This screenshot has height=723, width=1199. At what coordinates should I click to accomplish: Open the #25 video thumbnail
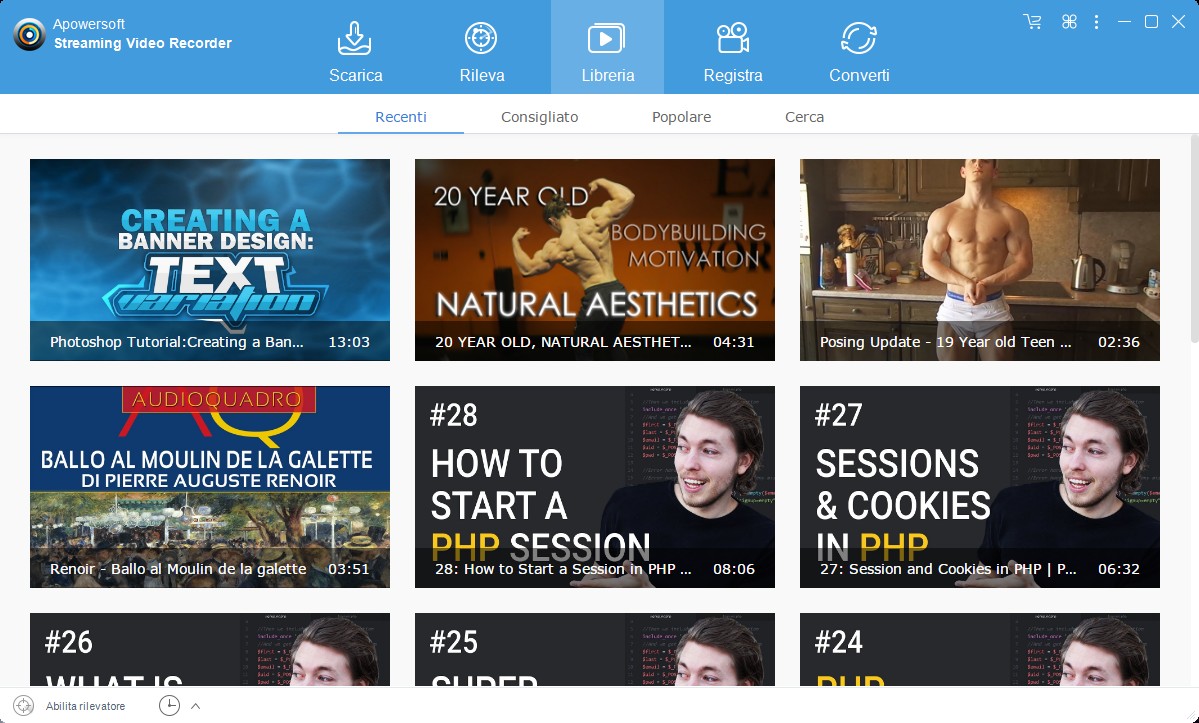[x=594, y=649]
